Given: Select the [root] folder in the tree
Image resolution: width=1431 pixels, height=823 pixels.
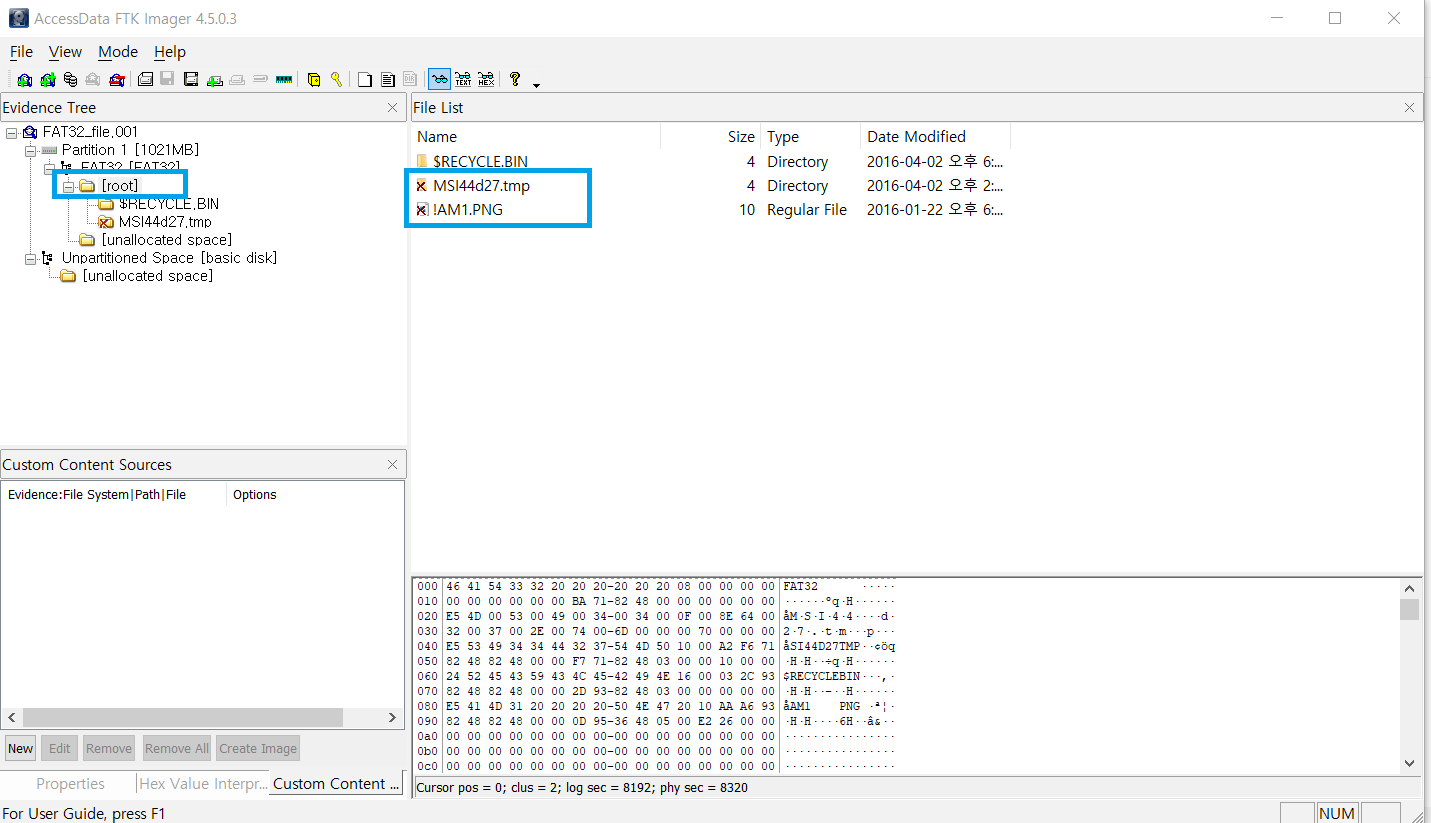Looking at the screenshot, I should pyautogui.click(x=120, y=186).
